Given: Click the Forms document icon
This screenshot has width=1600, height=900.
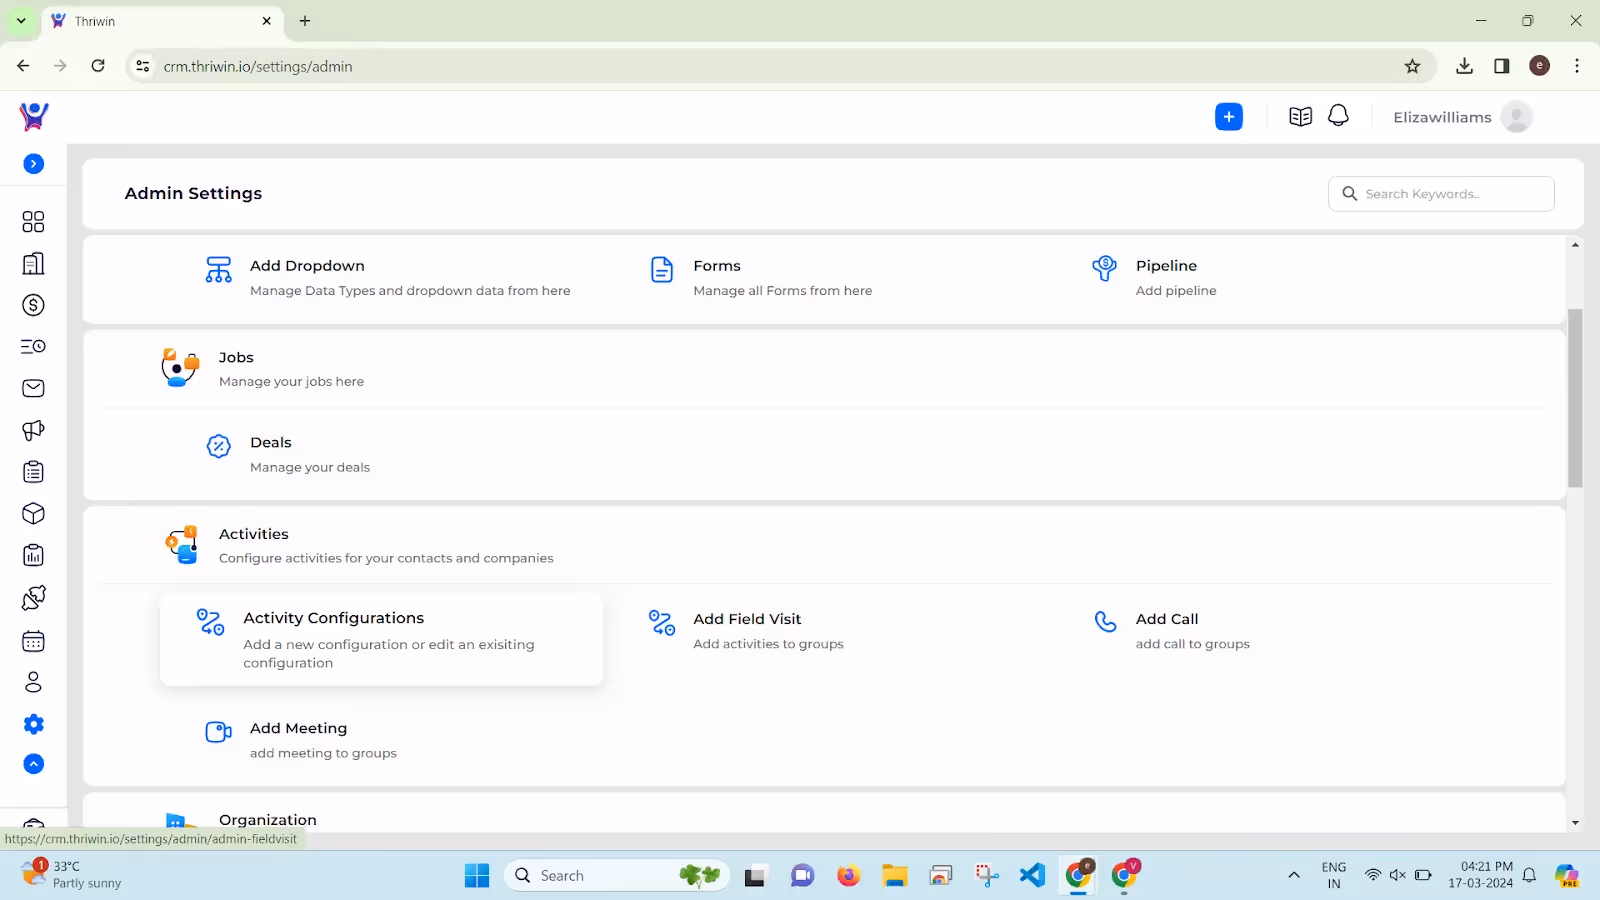Looking at the screenshot, I should coord(662,269).
